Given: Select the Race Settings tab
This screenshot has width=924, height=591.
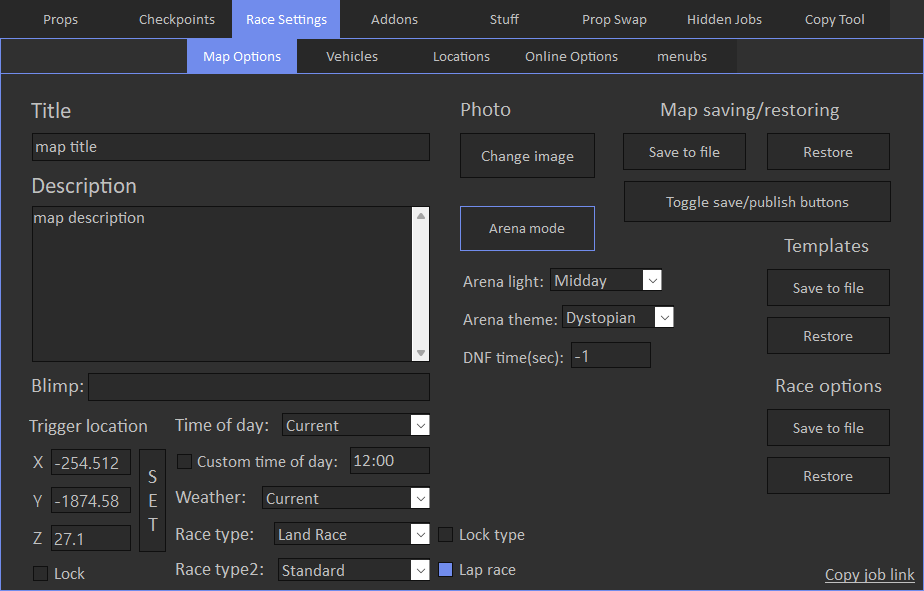Looking at the screenshot, I should pyautogui.click(x=286, y=19).
